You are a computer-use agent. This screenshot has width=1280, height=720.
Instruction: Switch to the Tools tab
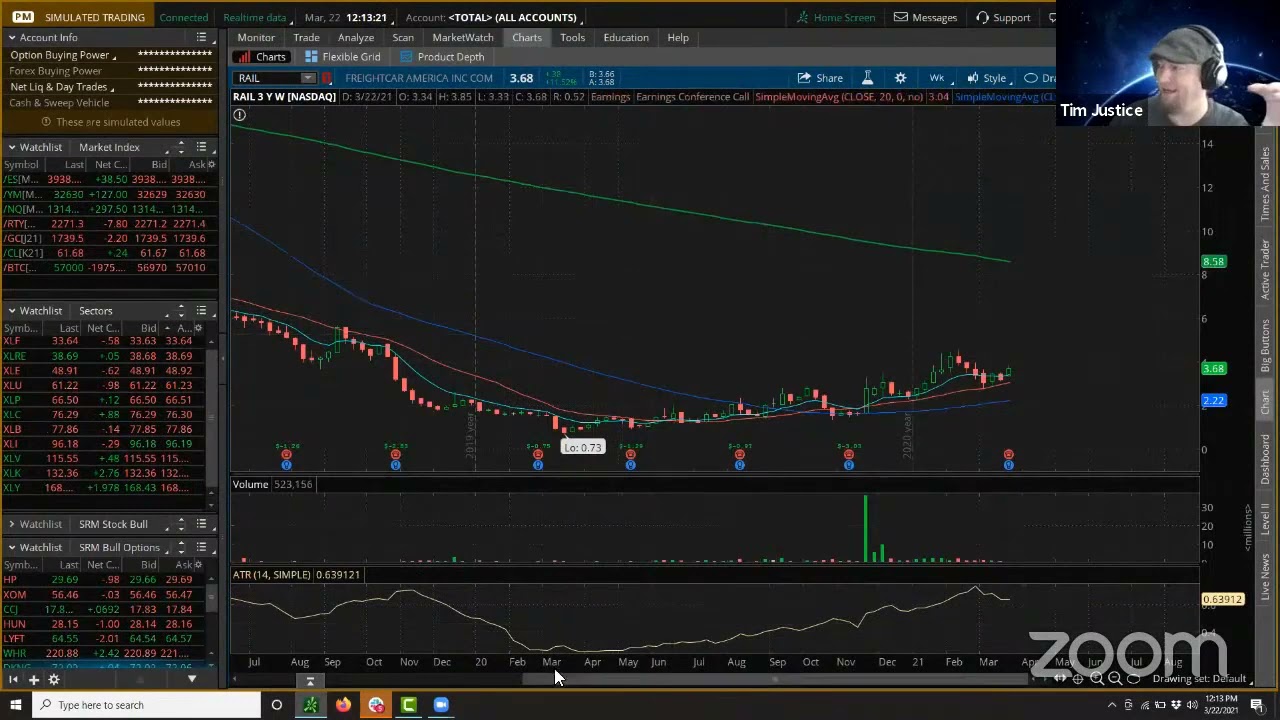pos(572,37)
